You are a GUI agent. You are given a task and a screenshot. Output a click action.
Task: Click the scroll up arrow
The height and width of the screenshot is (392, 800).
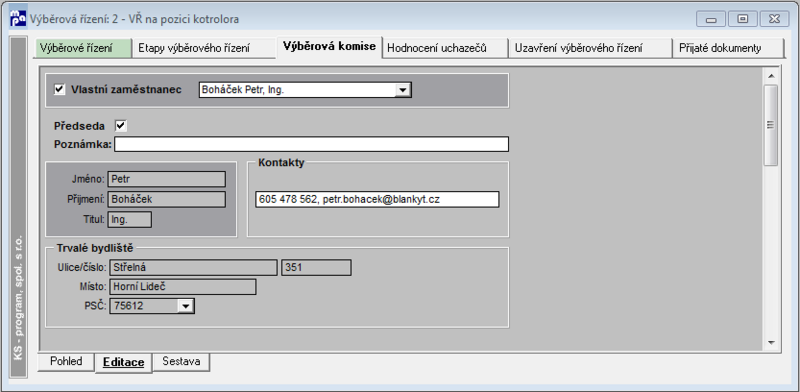point(771,76)
